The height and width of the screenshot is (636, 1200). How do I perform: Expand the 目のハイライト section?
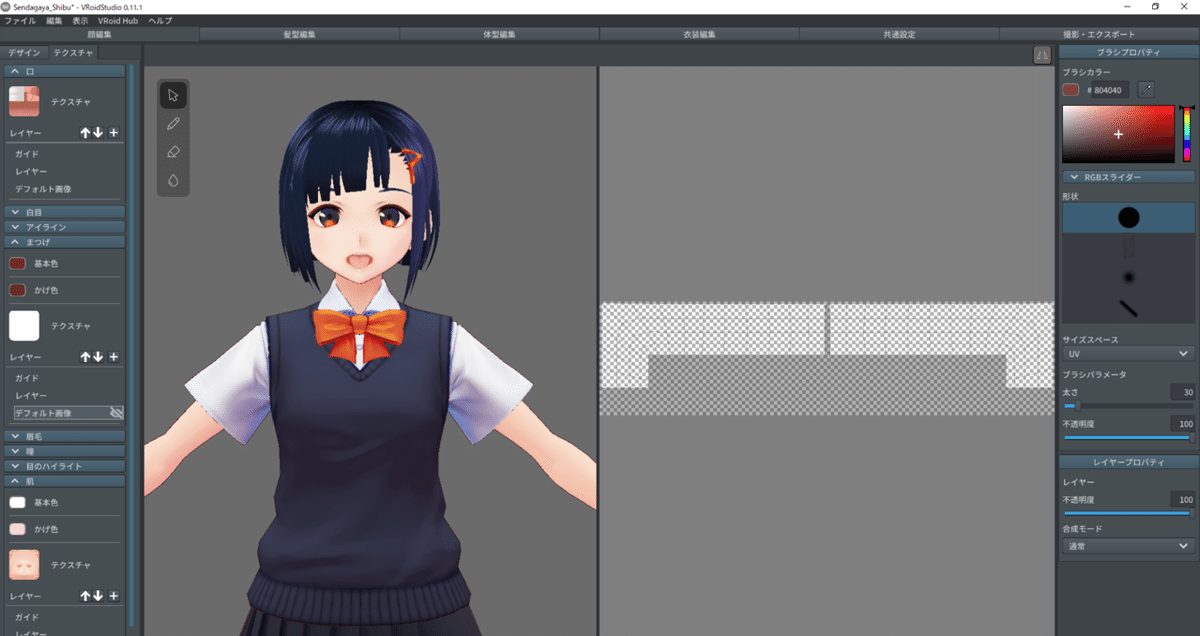pos(65,466)
